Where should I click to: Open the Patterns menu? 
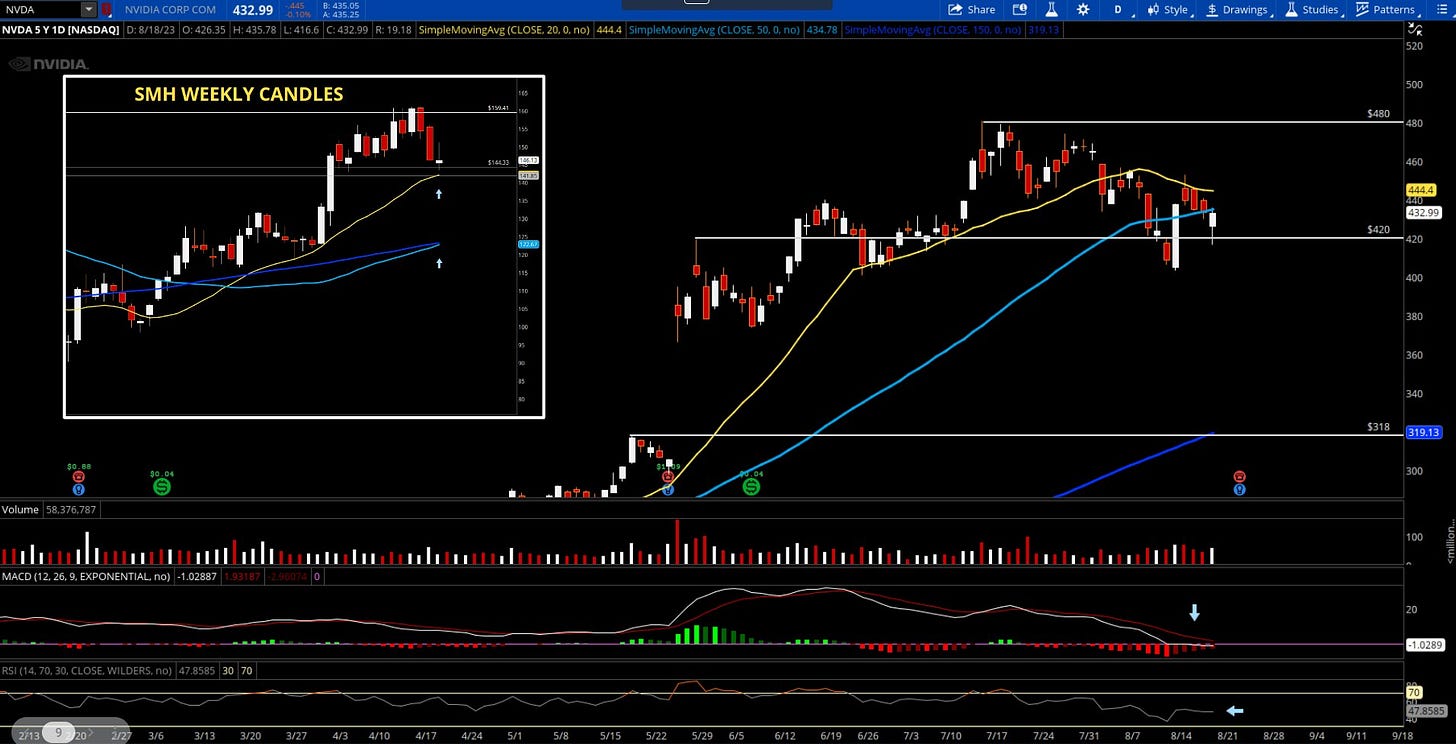1386,10
